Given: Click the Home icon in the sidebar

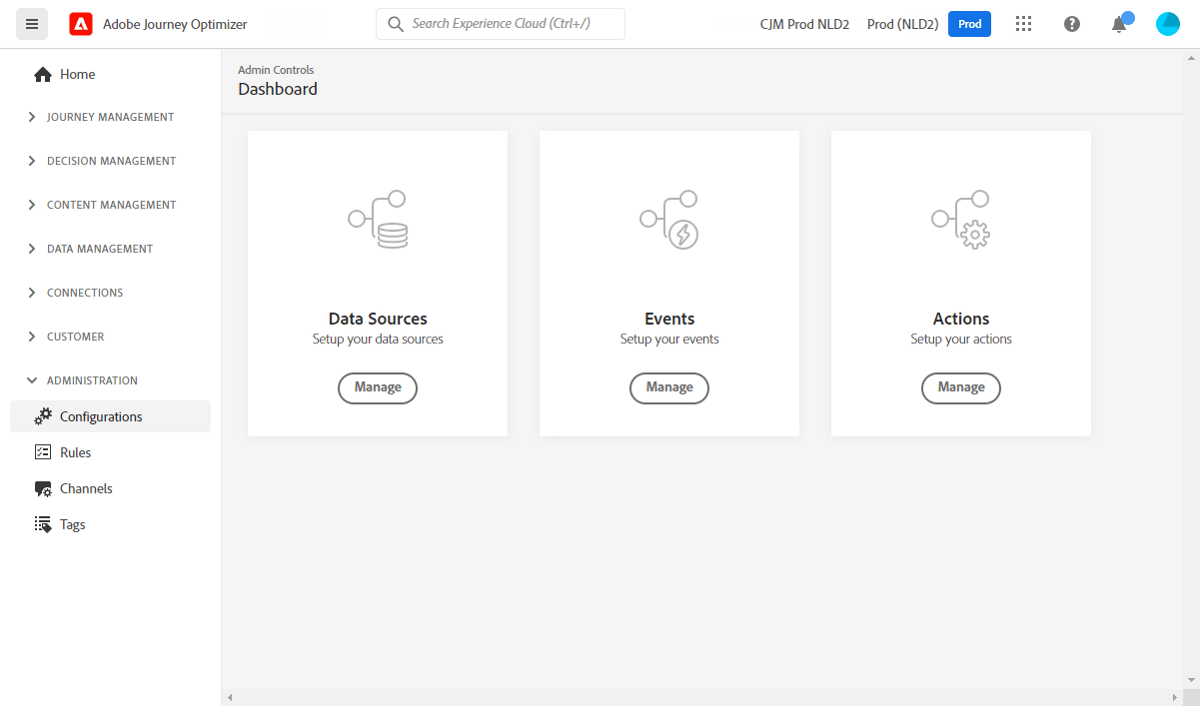Looking at the screenshot, I should coord(42,73).
